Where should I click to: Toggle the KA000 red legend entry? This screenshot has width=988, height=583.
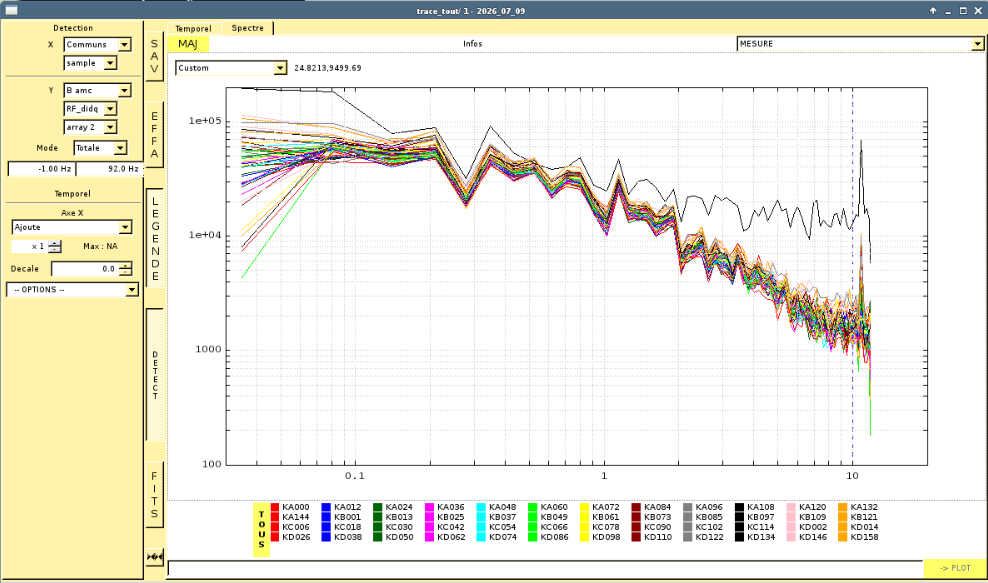pos(290,507)
